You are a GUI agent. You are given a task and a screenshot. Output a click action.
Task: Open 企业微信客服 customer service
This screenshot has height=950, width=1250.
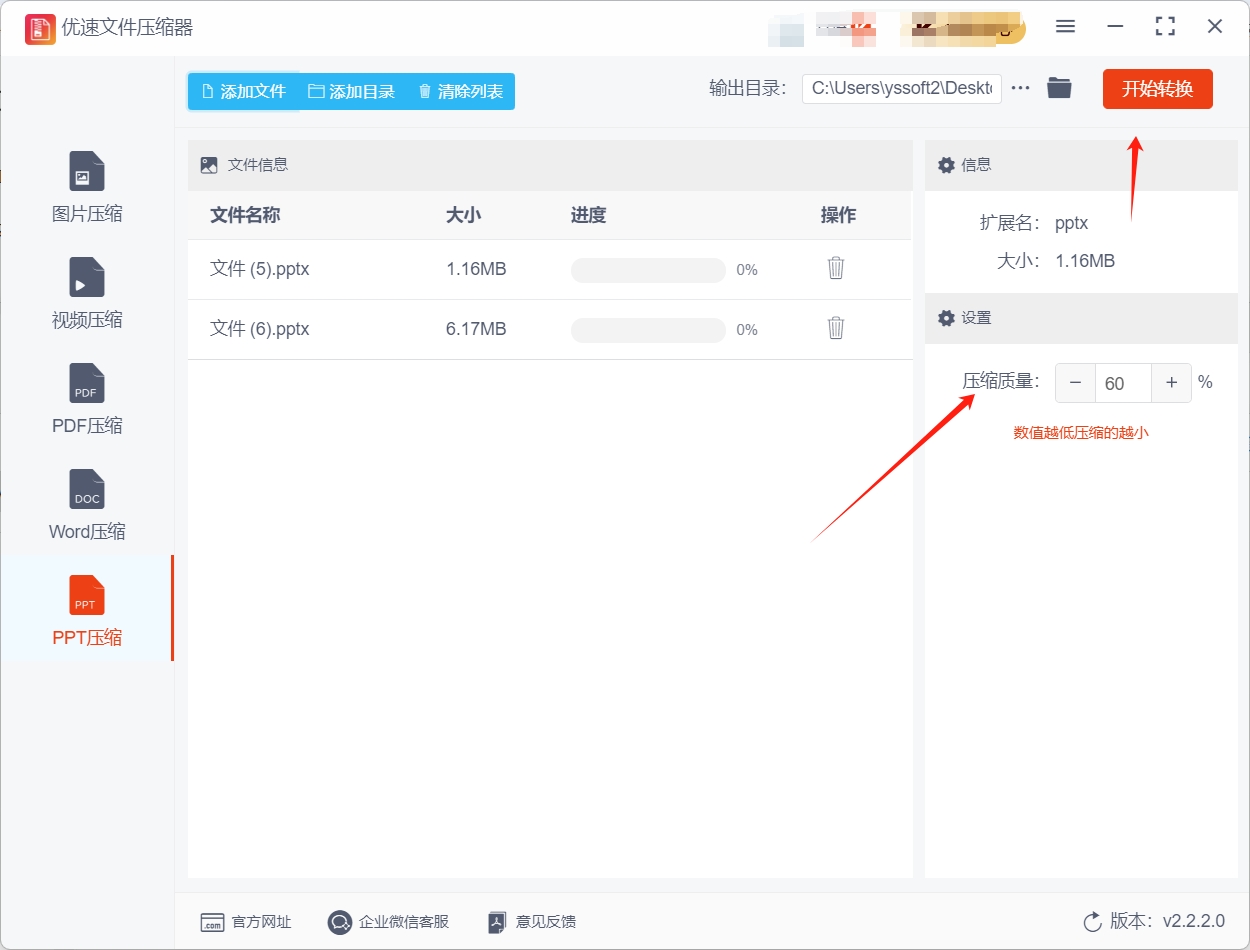[389, 922]
